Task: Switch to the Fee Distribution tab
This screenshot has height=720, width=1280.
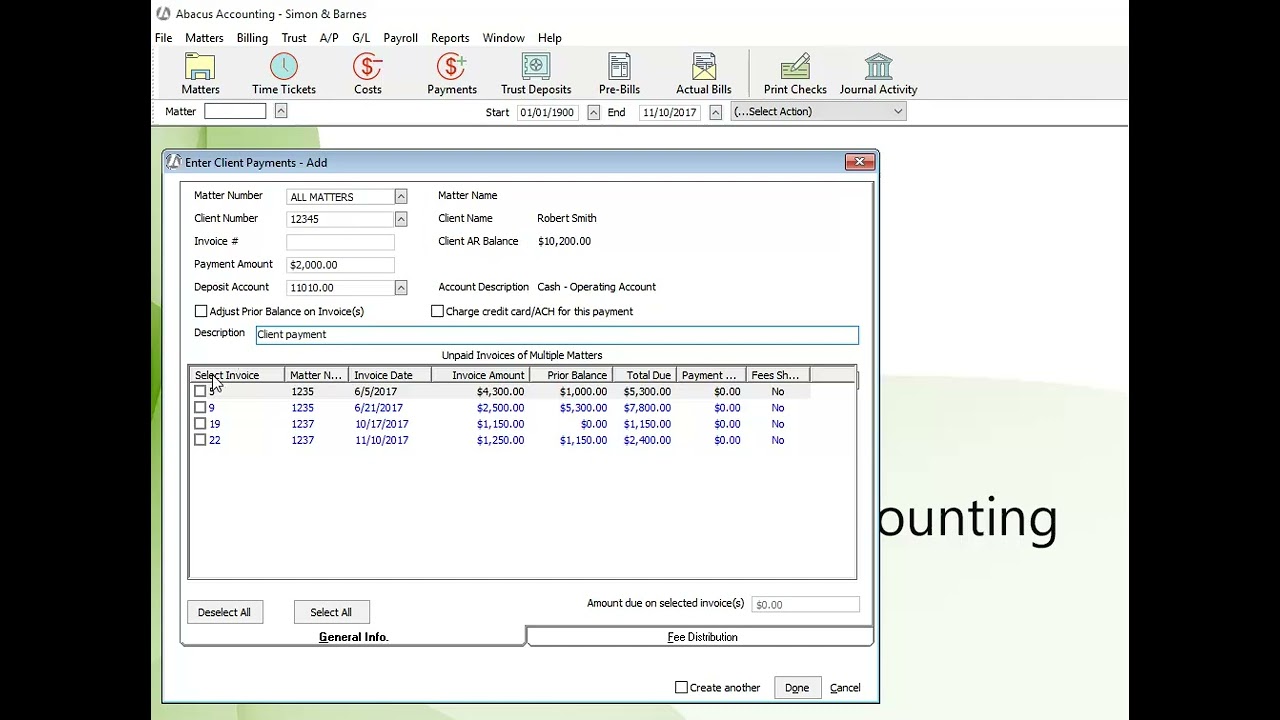Action: point(701,637)
